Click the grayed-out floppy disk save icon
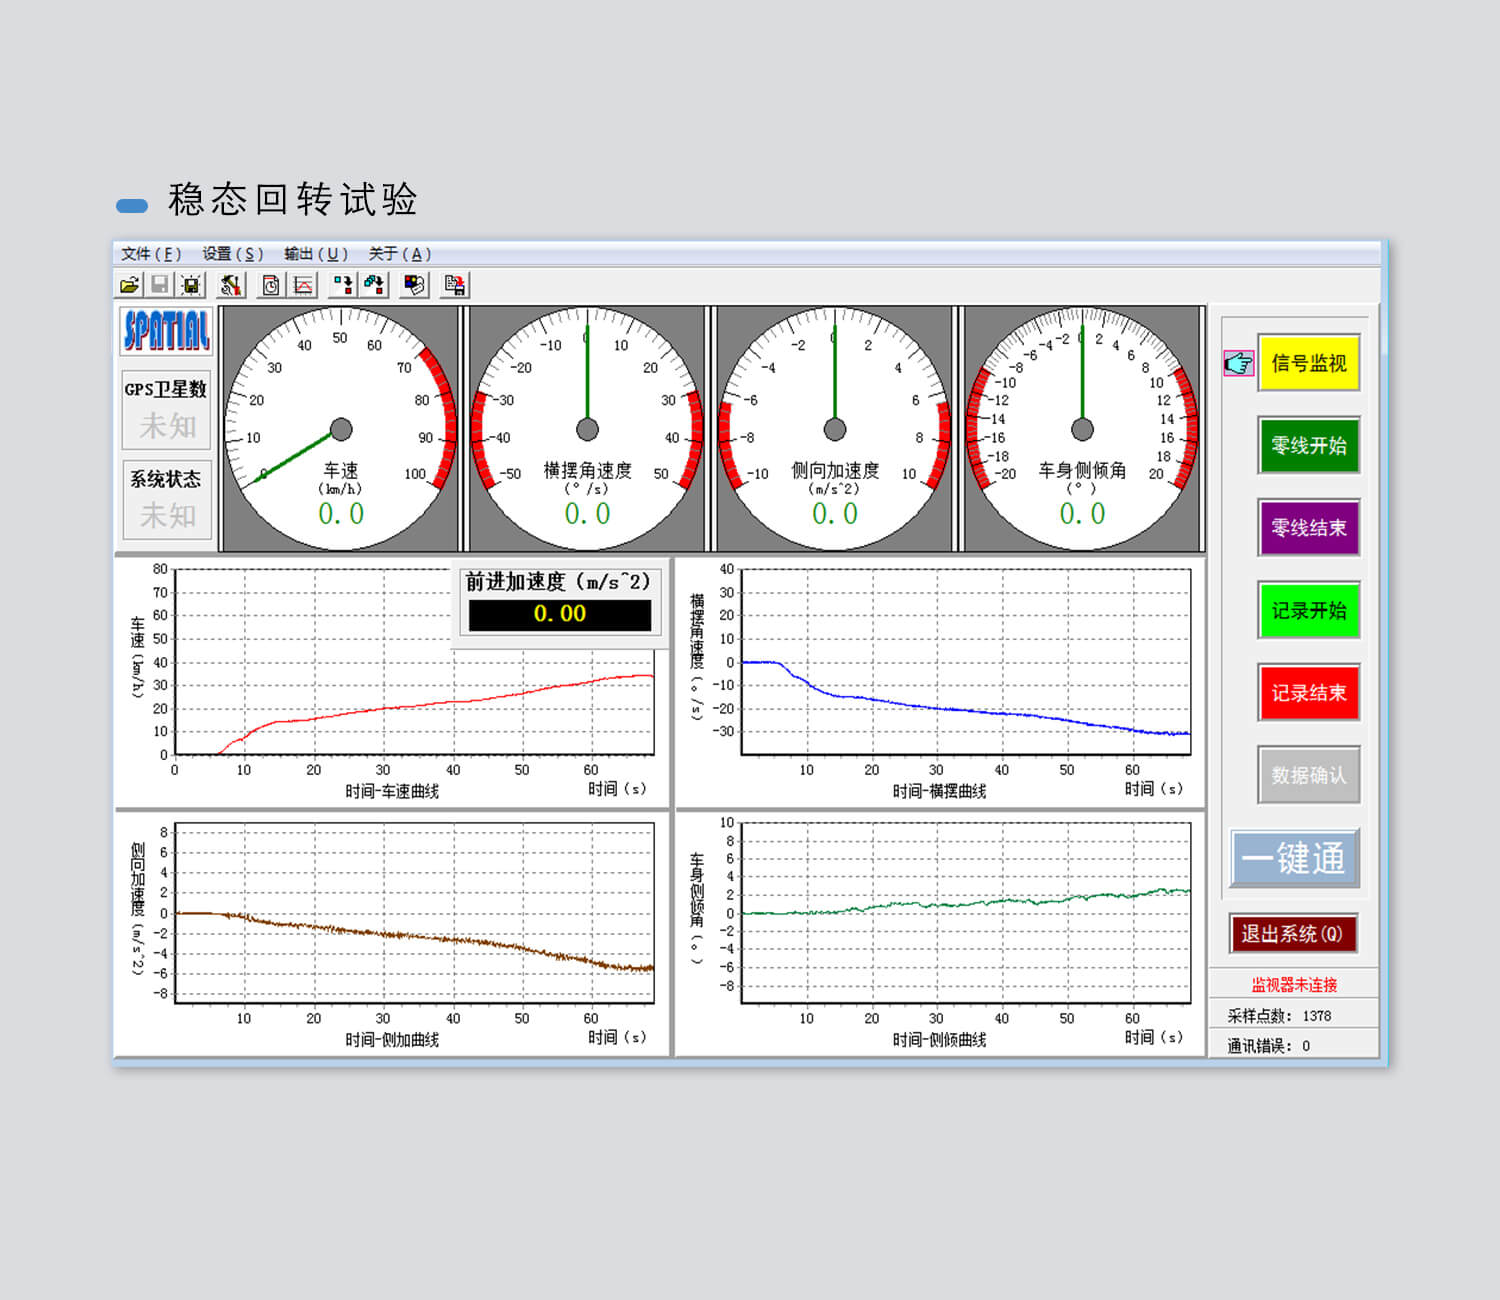This screenshot has width=1500, height=1300. point(160,286)
